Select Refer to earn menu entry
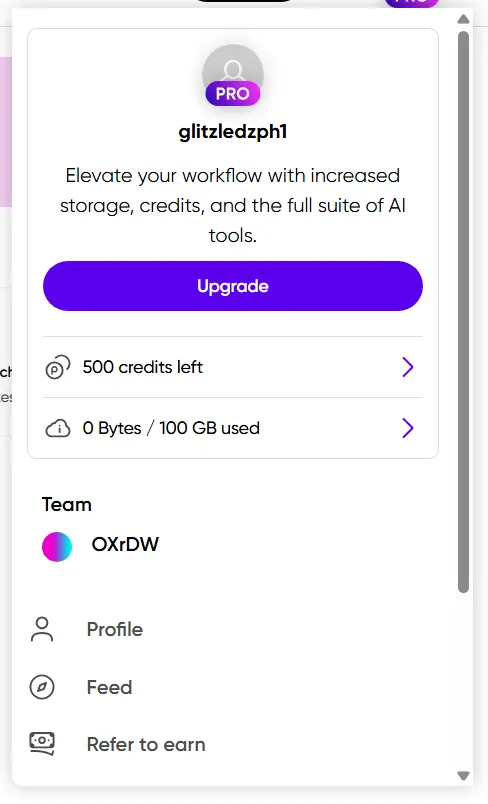488x804 pixels. [233, 745]
